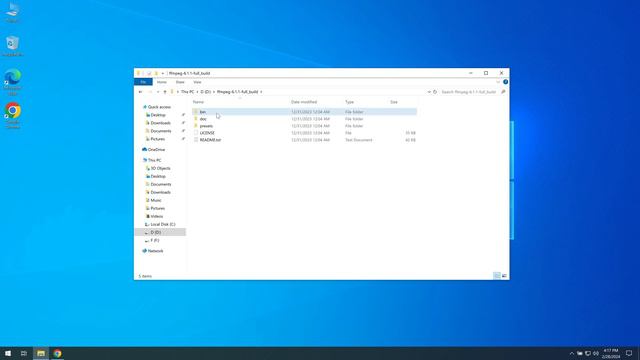Click README.txt file name text

point(210,140)
